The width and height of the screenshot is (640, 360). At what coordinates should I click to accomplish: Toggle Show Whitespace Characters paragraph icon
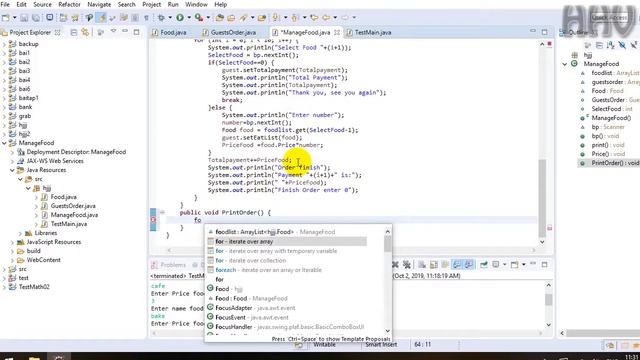[147, 18]
